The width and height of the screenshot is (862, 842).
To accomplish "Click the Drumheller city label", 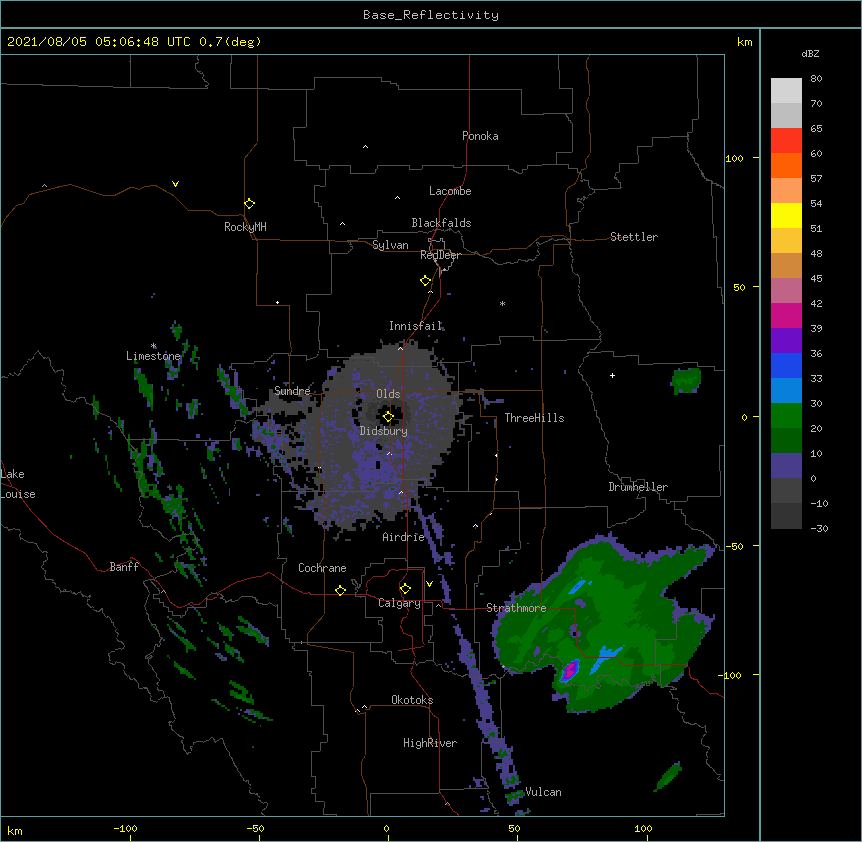I will pos(638,487).
